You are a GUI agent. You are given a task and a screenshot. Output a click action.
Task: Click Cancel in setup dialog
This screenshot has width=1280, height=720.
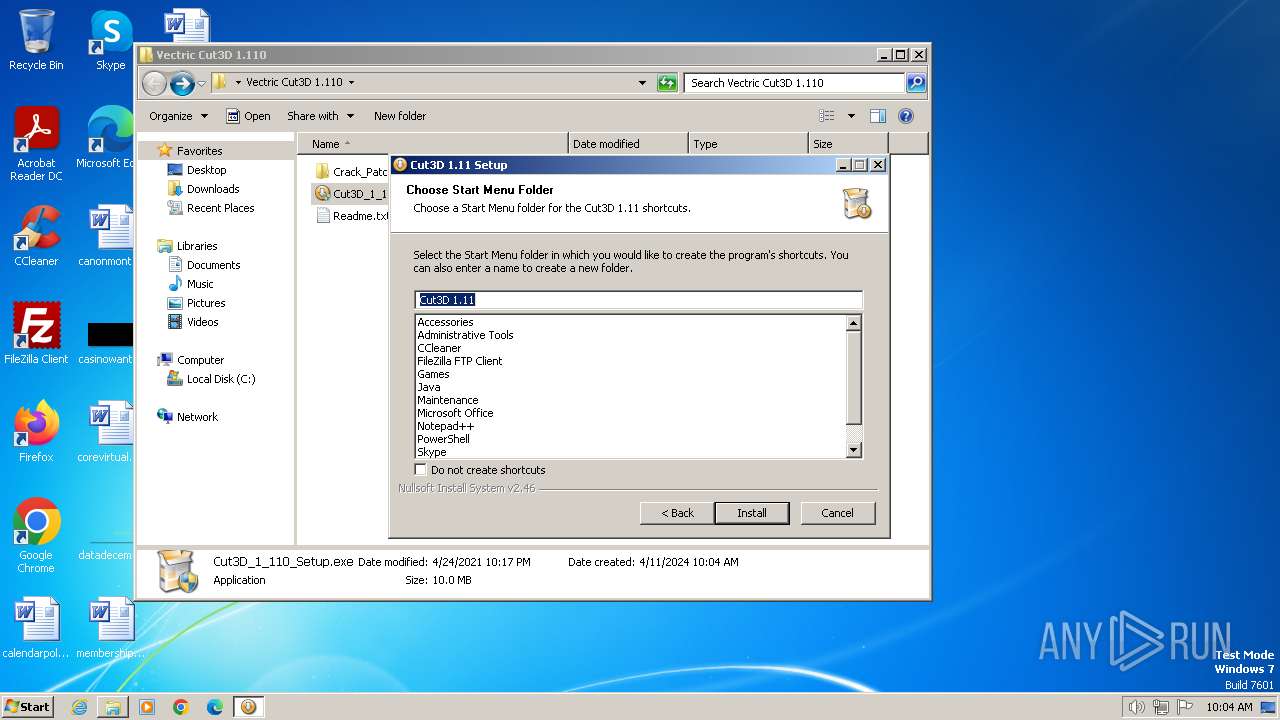point(837,513)
